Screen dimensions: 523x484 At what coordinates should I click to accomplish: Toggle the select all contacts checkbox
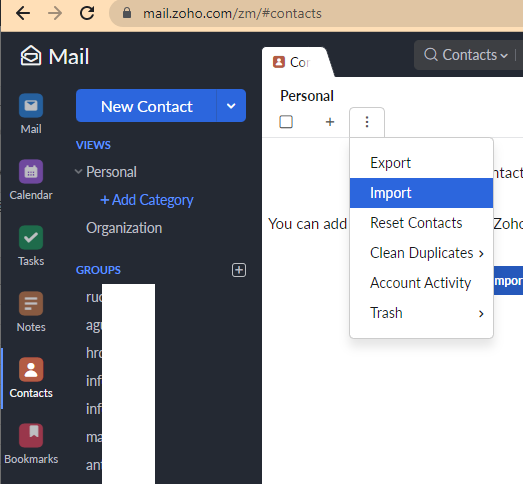tap(286, 122)
